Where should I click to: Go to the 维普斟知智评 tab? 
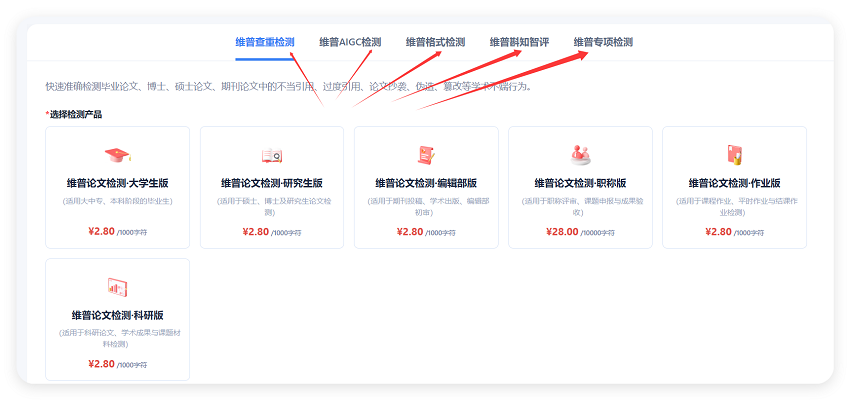[x=519, y=42]
